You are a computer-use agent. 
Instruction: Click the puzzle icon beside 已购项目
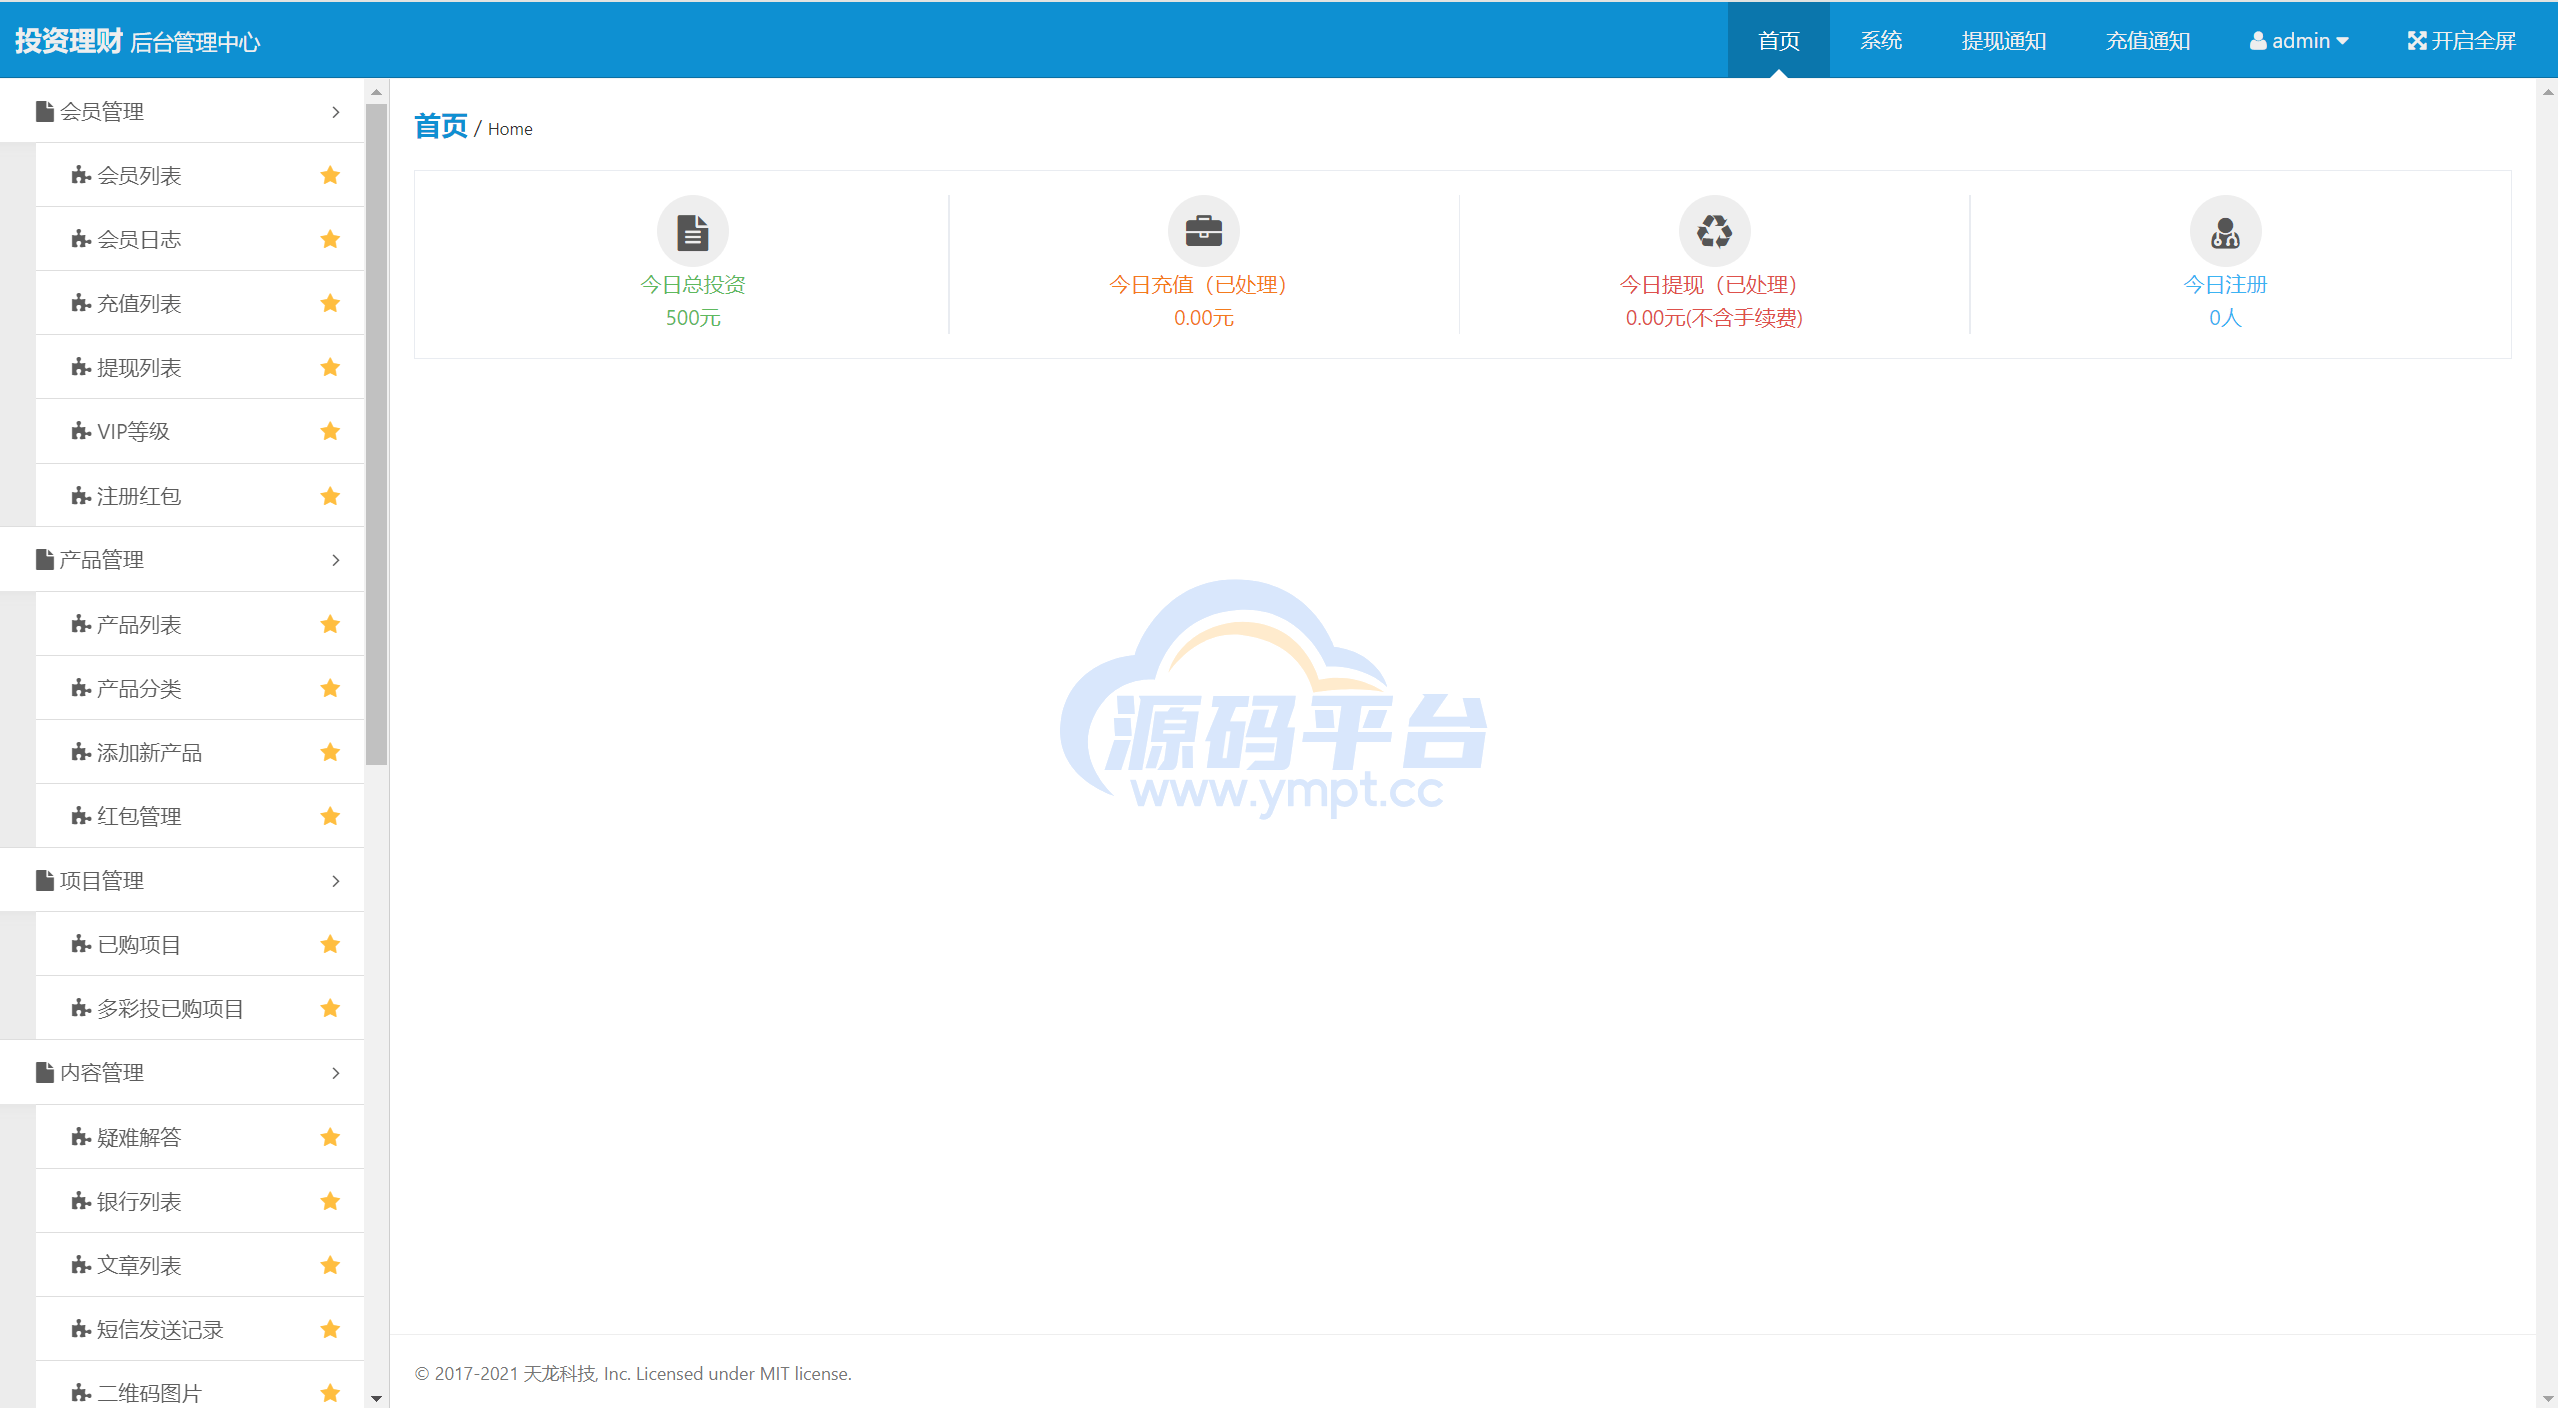tap(81, 944)
